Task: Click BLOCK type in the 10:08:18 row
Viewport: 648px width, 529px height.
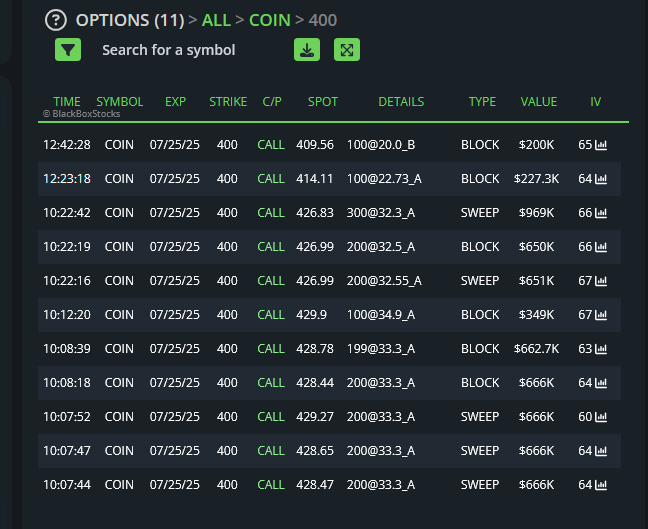Action: [x=480, y=383]
